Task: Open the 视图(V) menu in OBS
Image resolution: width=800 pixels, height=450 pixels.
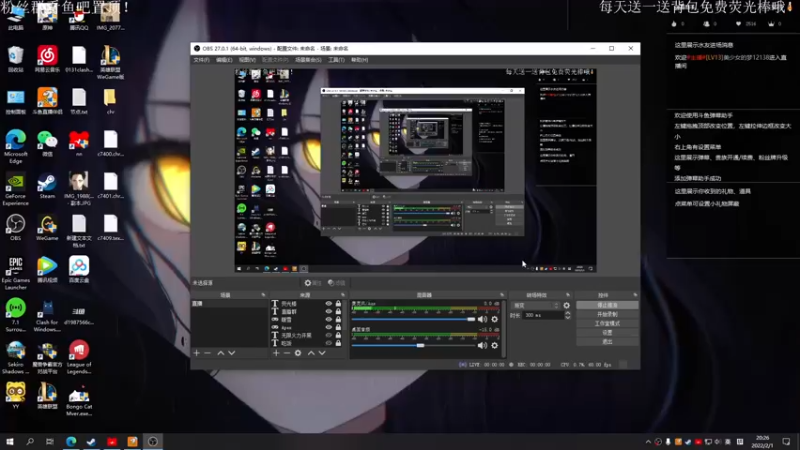Action: [247, 60]
